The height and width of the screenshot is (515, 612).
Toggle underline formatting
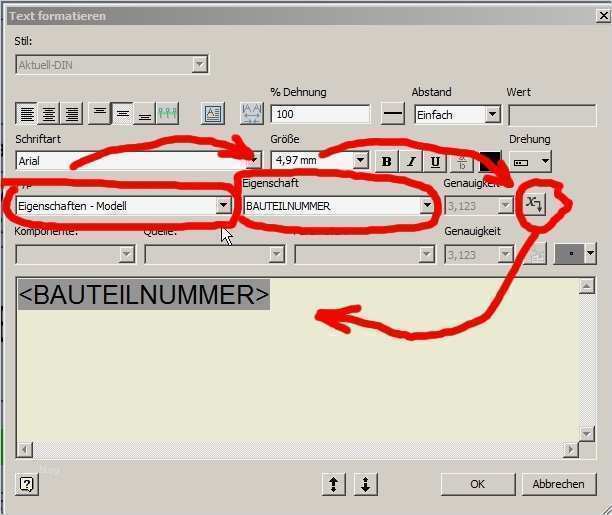coord(435,161)
